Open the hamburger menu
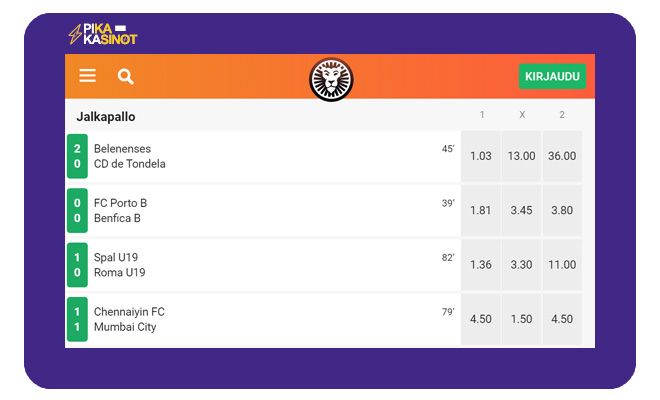The width and height of the screenshot is (660, 400). [x=88, y=76]
